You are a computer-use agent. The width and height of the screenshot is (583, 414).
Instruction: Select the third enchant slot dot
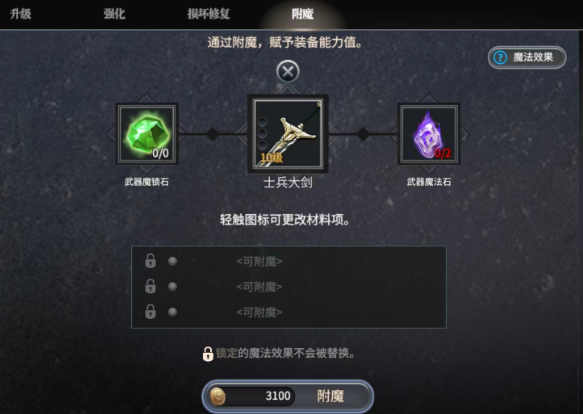click(172, 312)
